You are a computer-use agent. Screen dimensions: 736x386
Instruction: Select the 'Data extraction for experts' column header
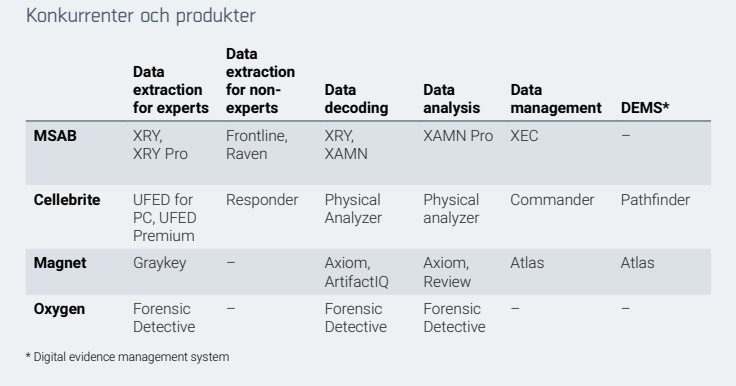pos(171,90)
